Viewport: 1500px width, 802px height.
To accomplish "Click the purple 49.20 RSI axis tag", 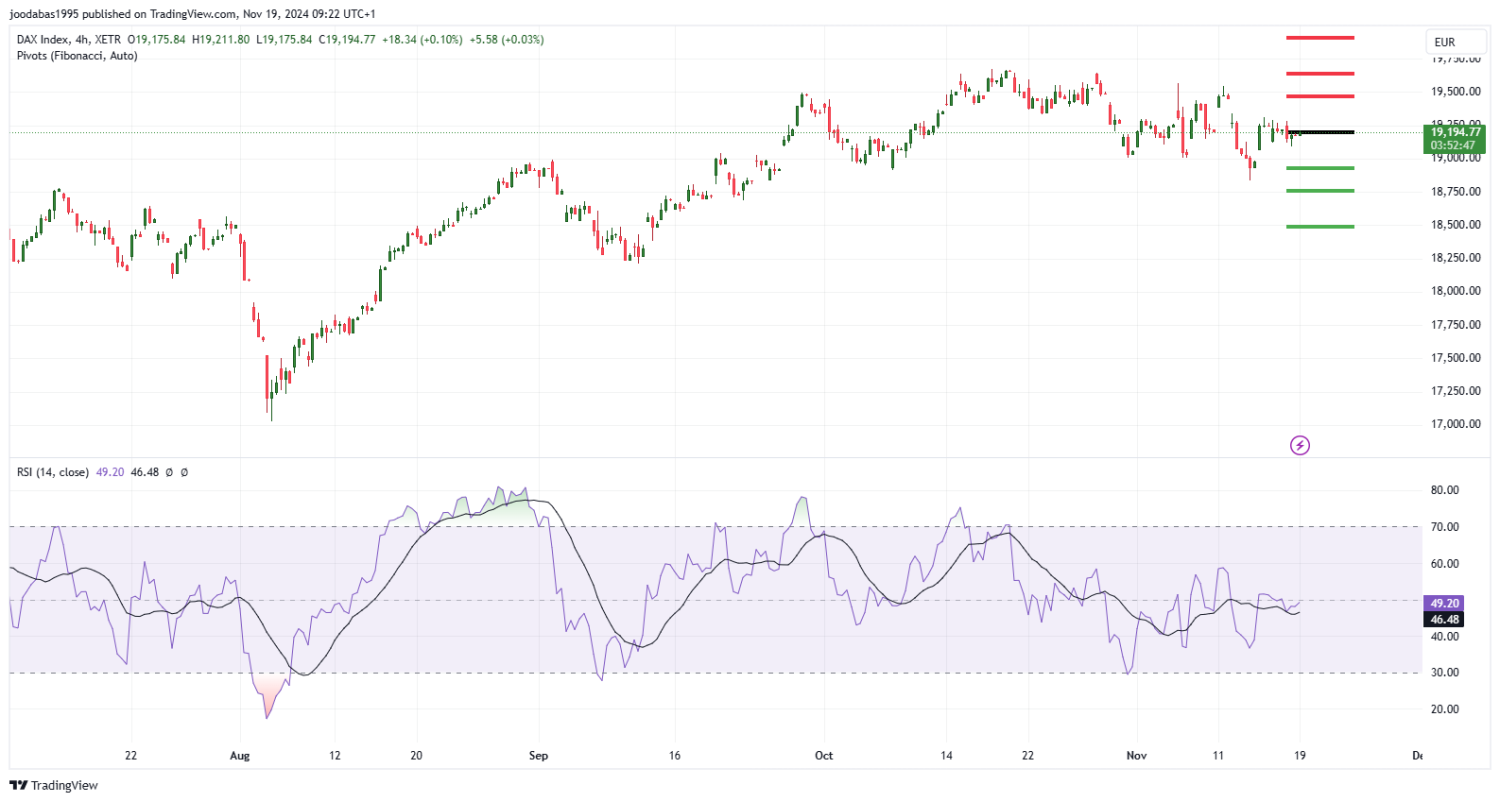I will pos(1446,604).
